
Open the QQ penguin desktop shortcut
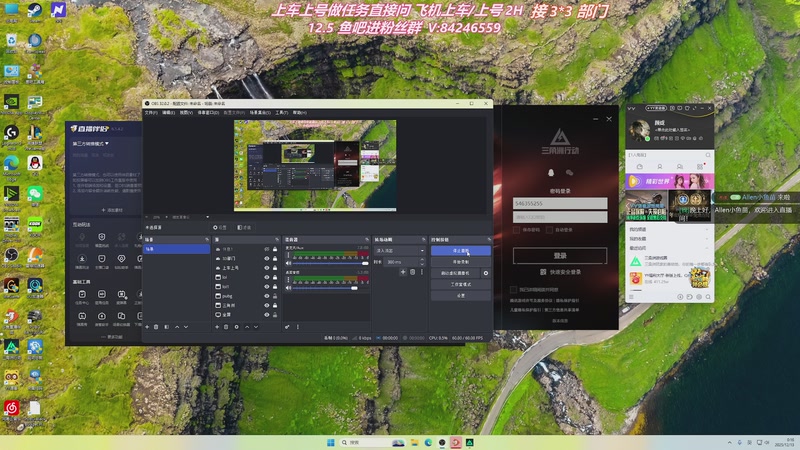[35, 164]
